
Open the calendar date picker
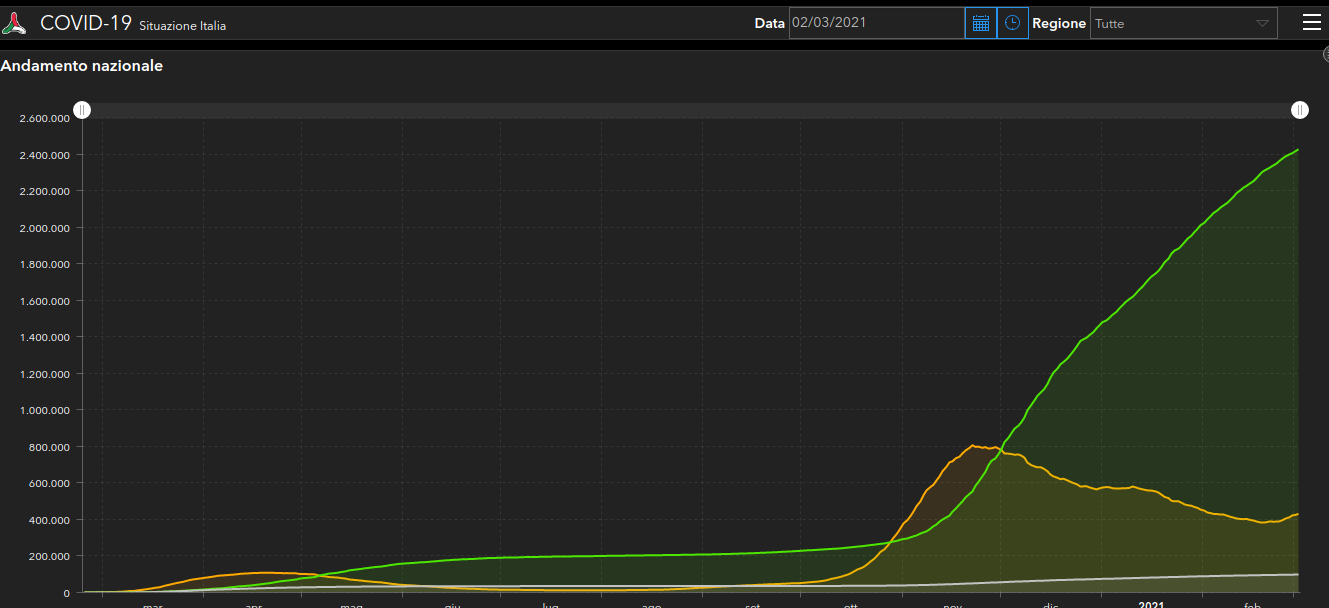coord(981,23)
